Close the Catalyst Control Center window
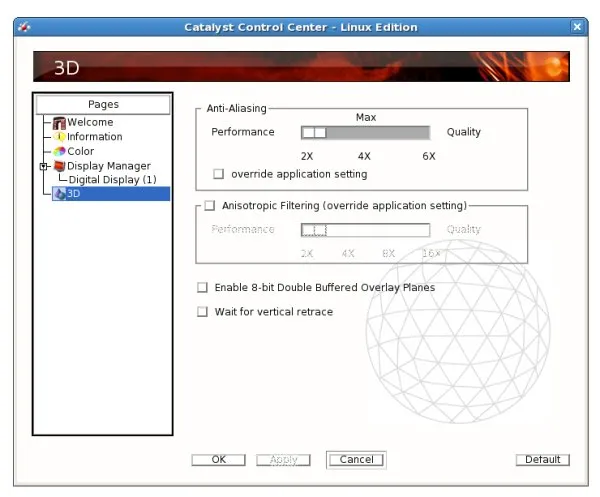 tap(577, 27)
